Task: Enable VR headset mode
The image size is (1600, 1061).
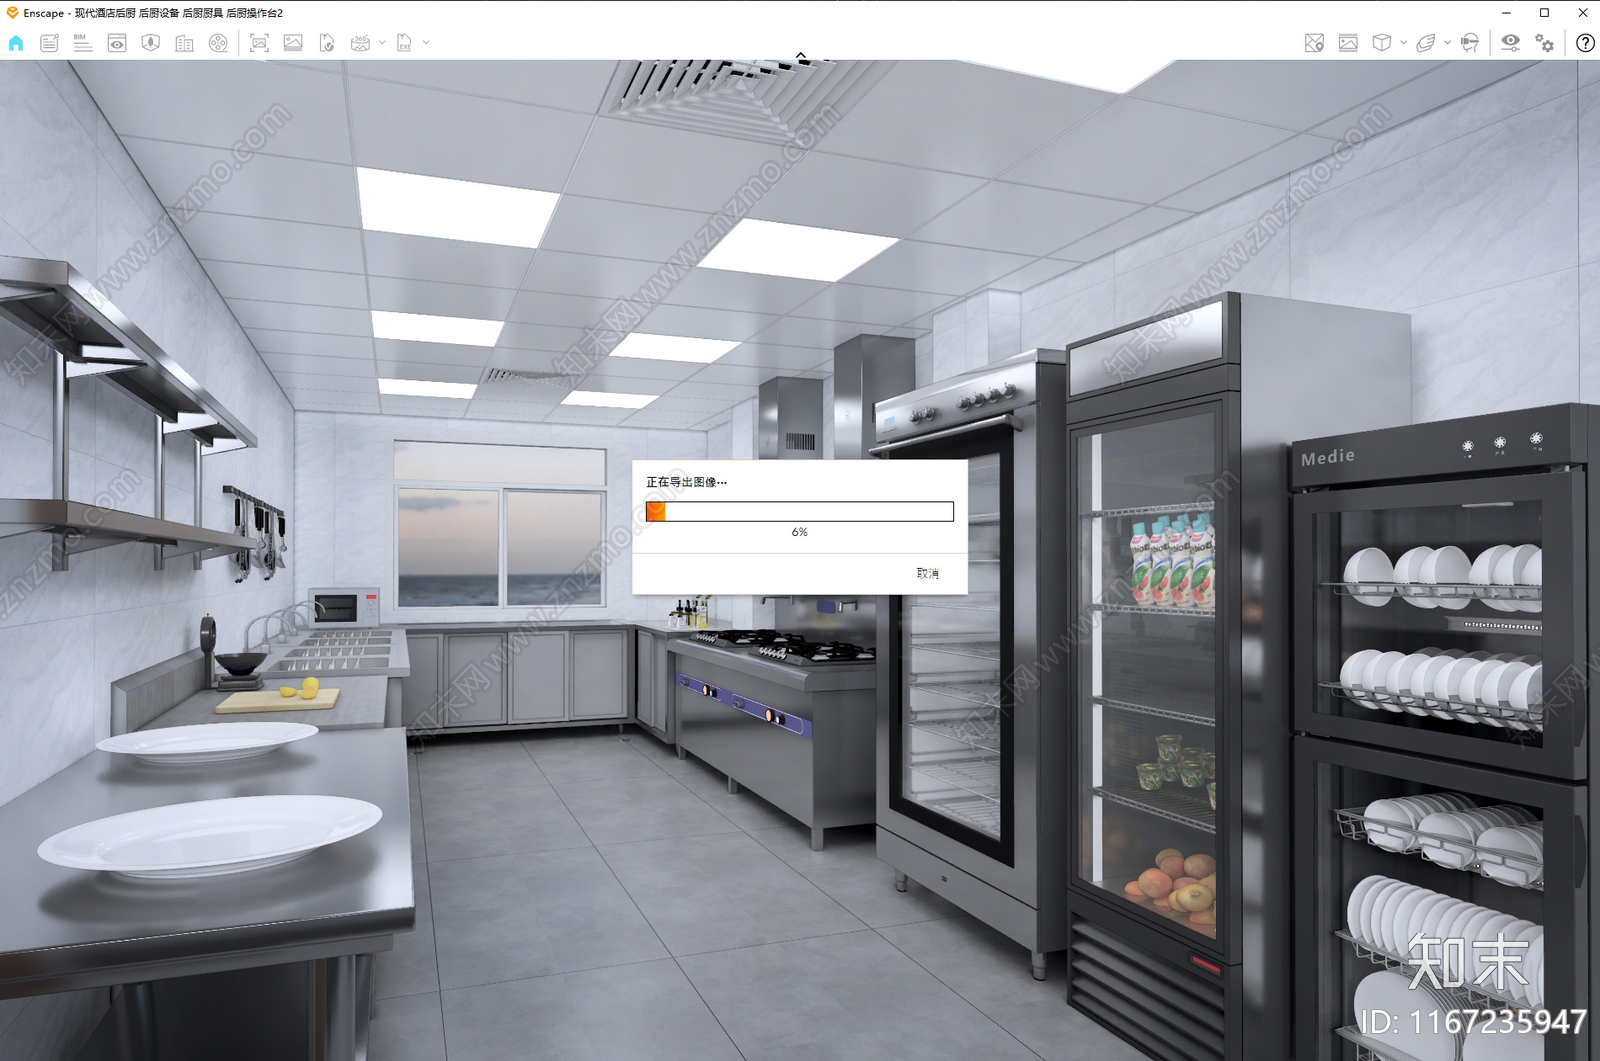Action: (x=1470, y=43)
